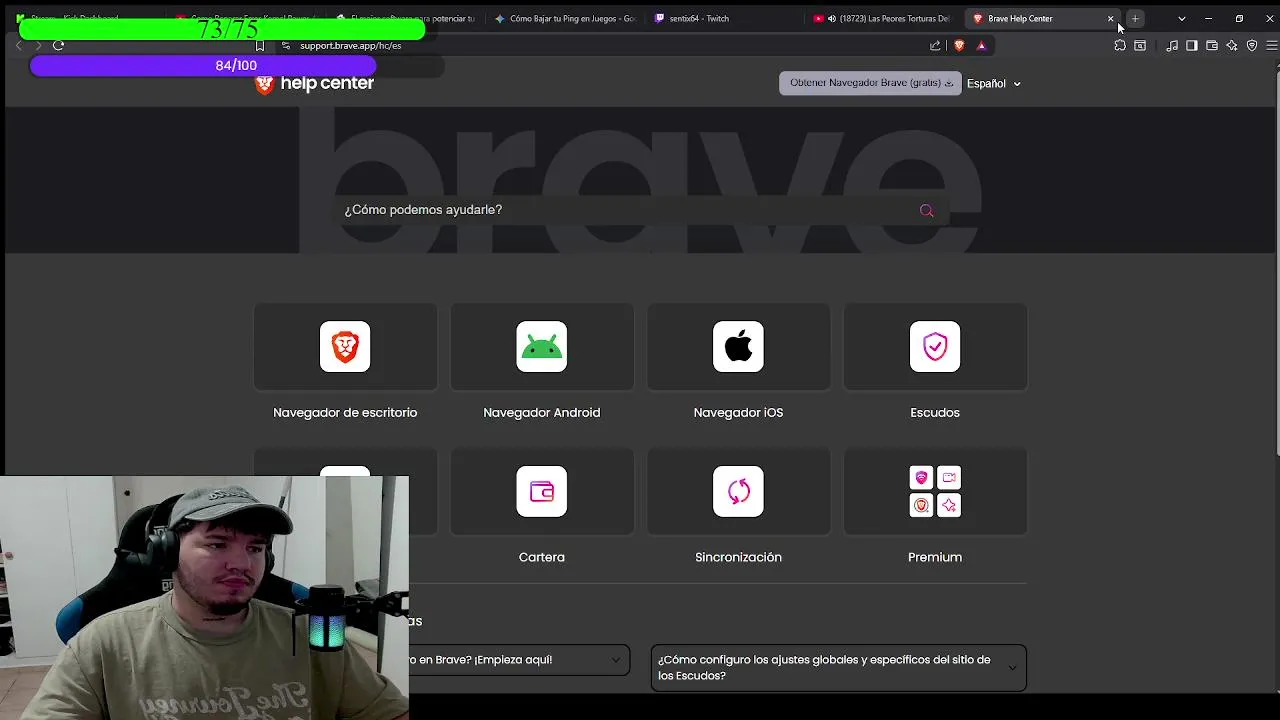
Task: Click the green 73/75 progress bar overlay
Action: (222, 29)
